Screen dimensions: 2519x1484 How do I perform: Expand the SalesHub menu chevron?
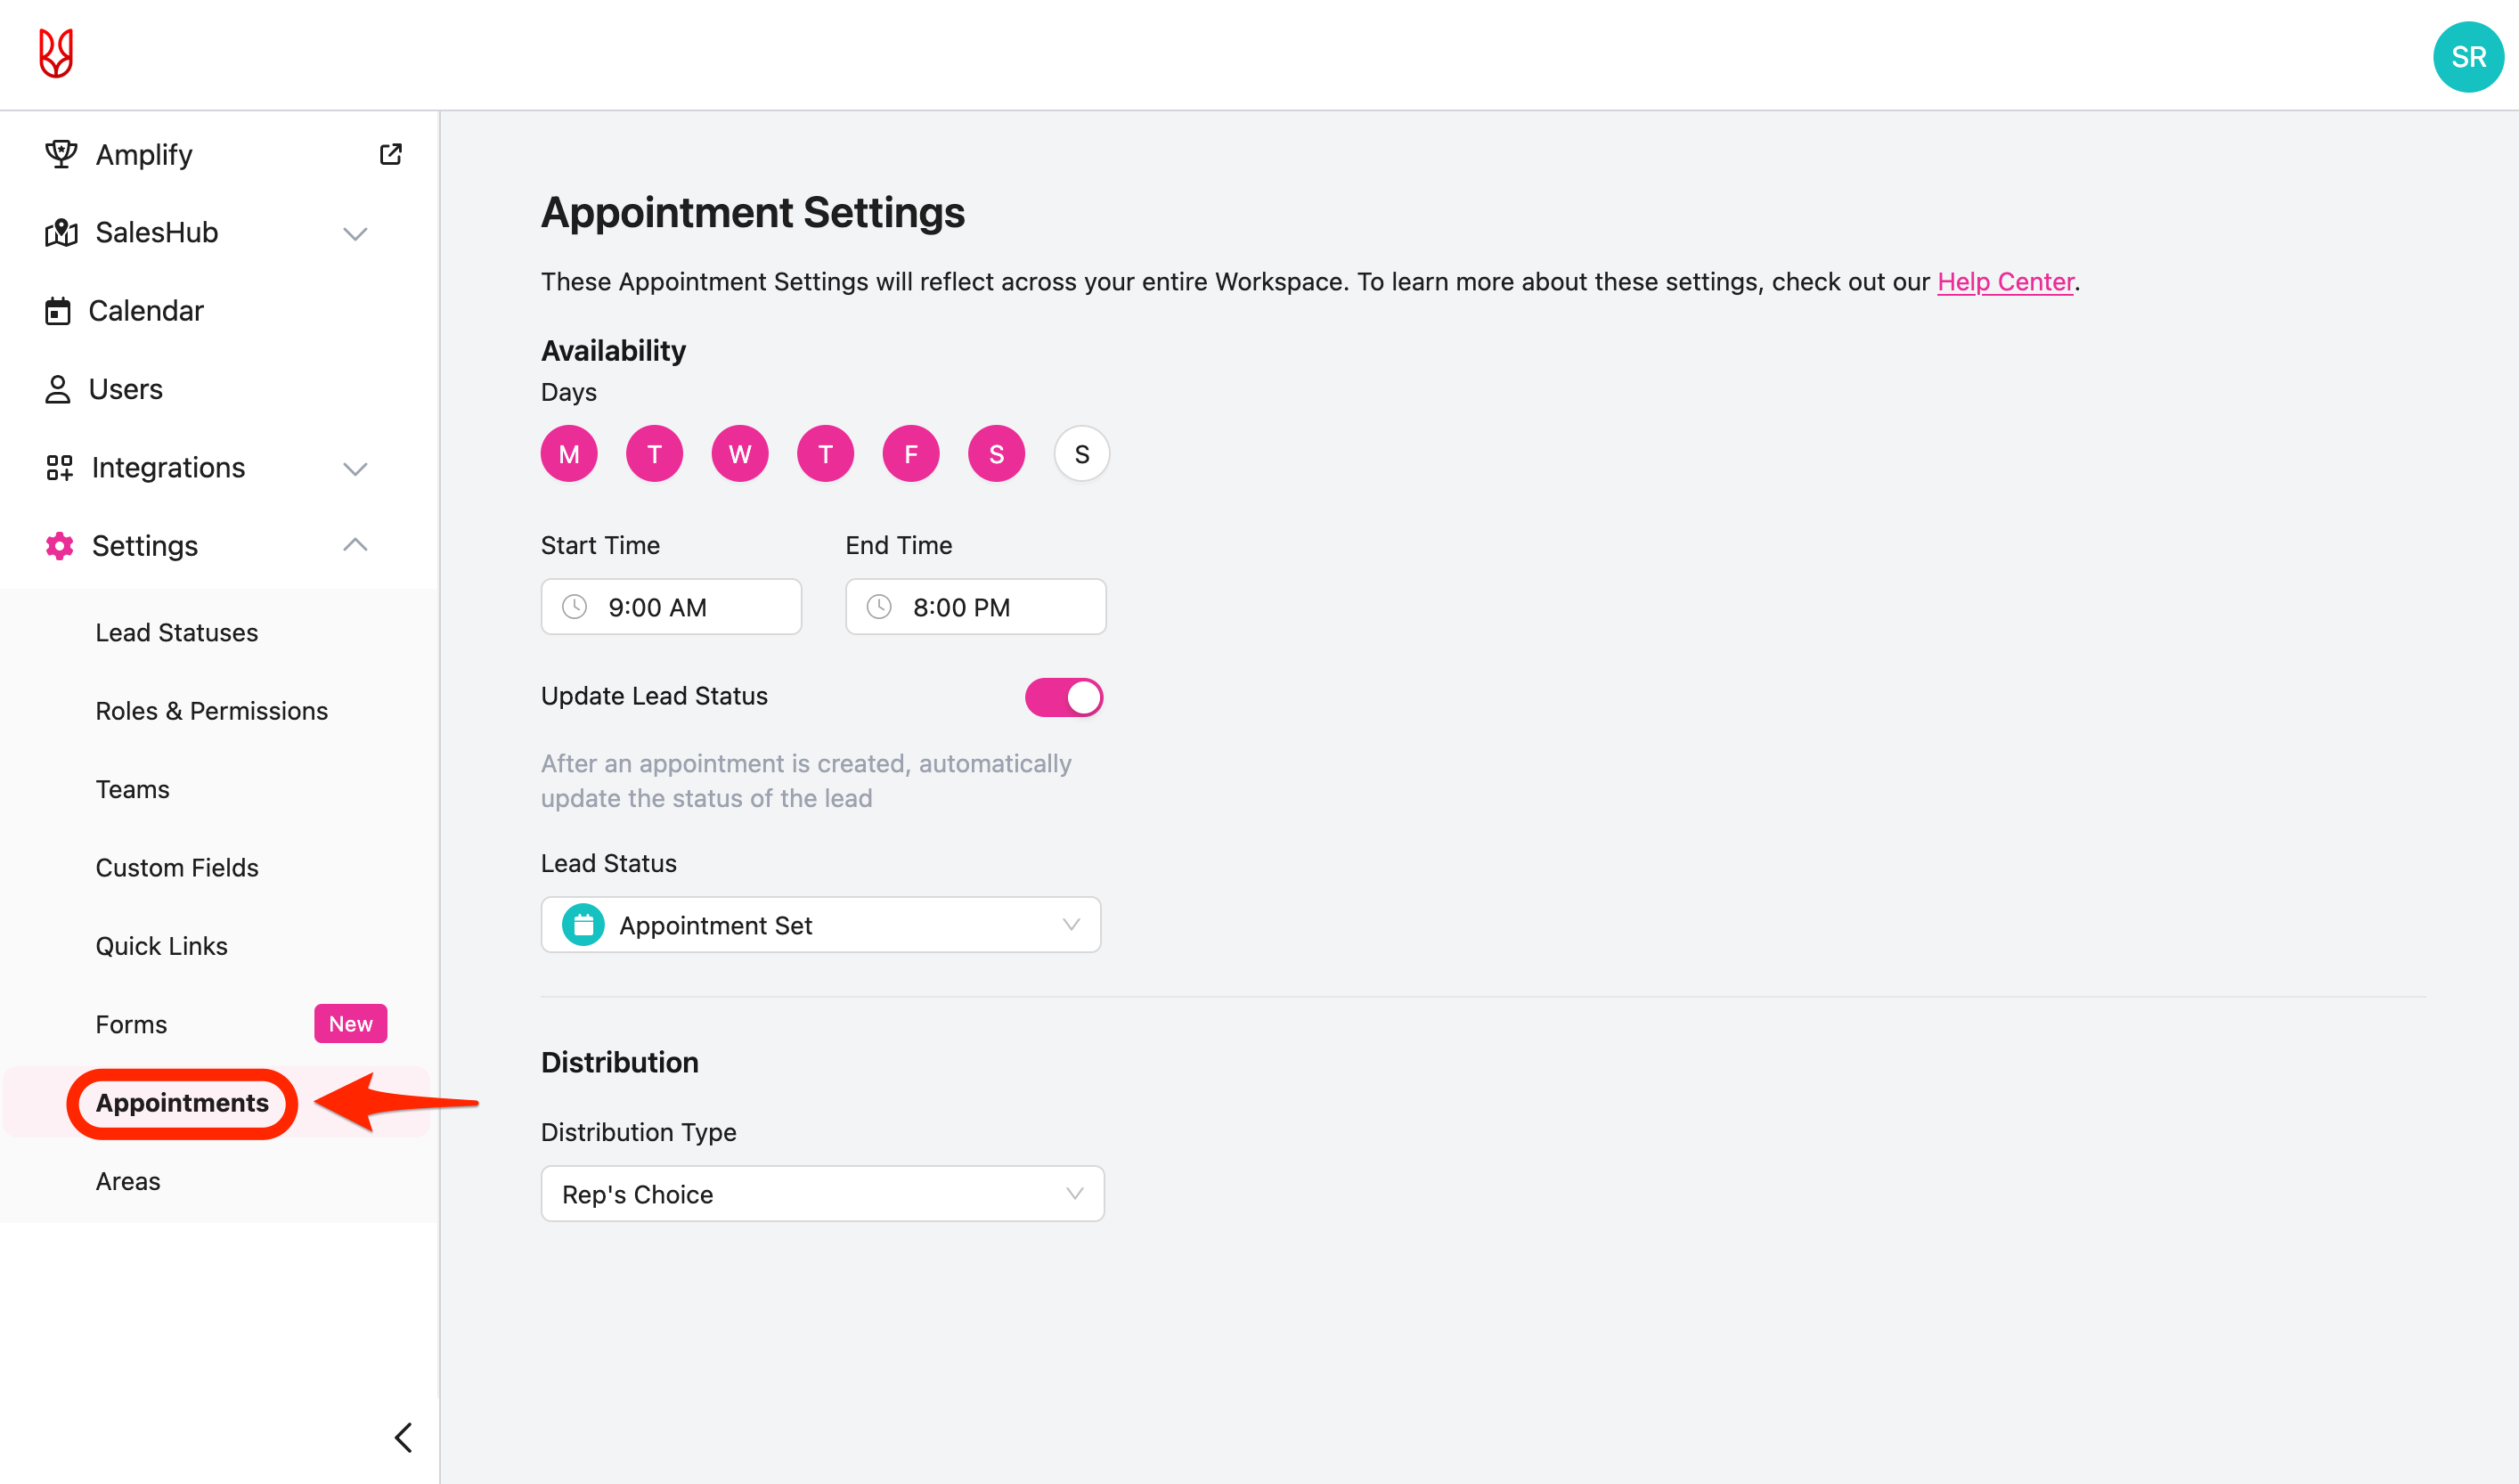click(x=355, y=233)
